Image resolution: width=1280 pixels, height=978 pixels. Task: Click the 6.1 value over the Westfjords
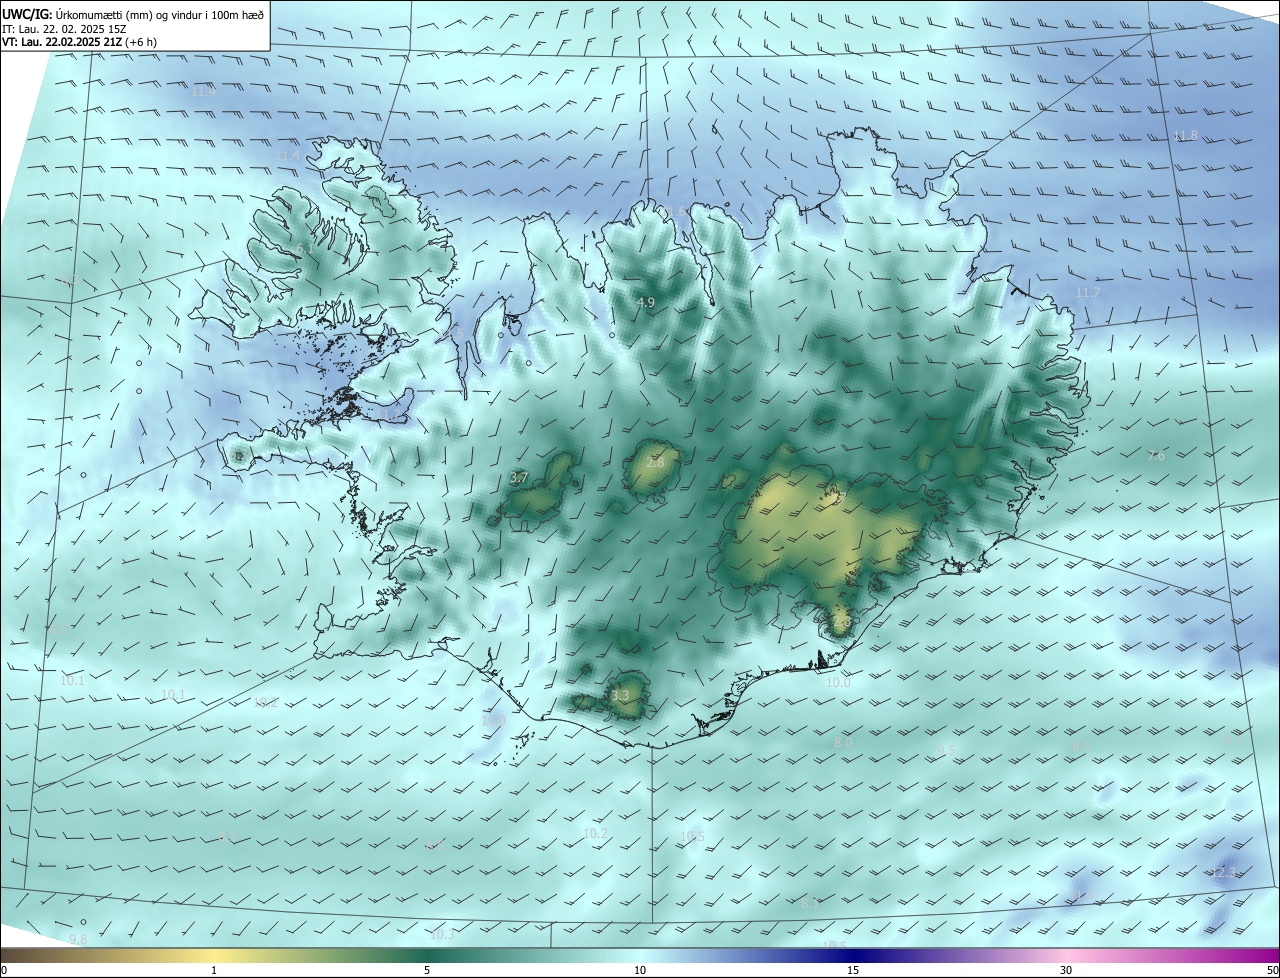(303, 248)
